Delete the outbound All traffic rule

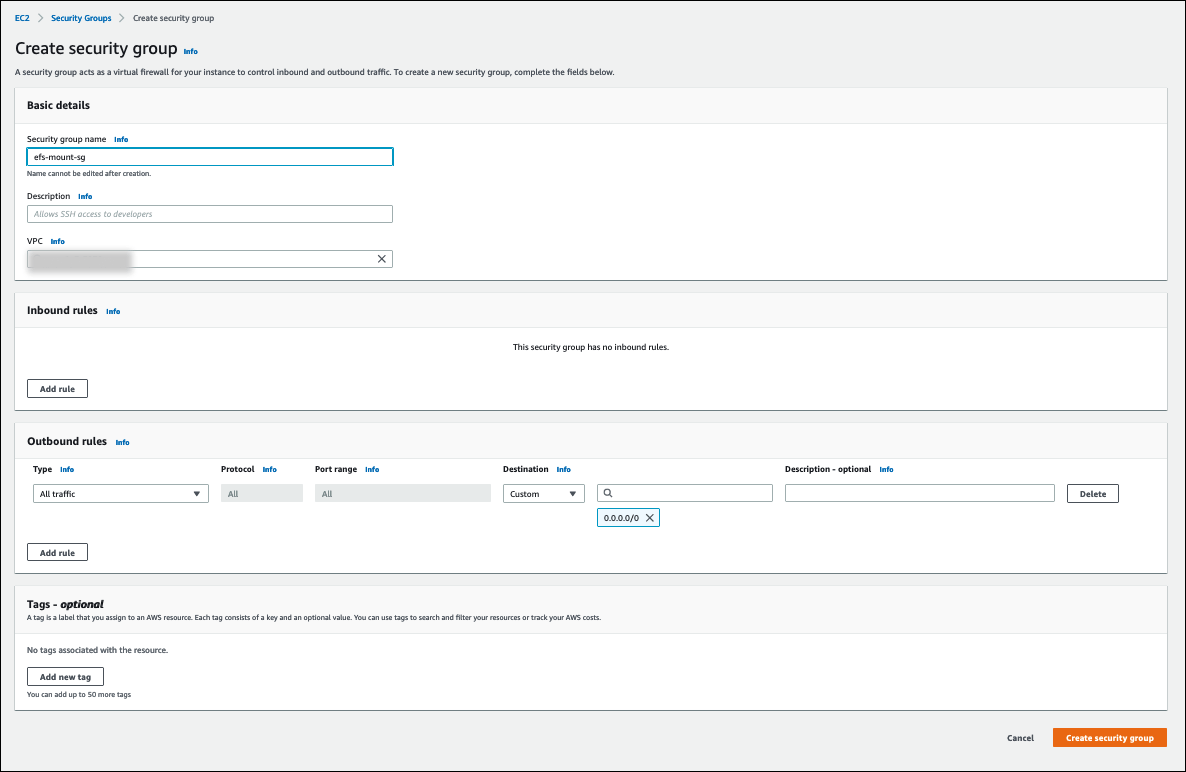point(1092,493)
